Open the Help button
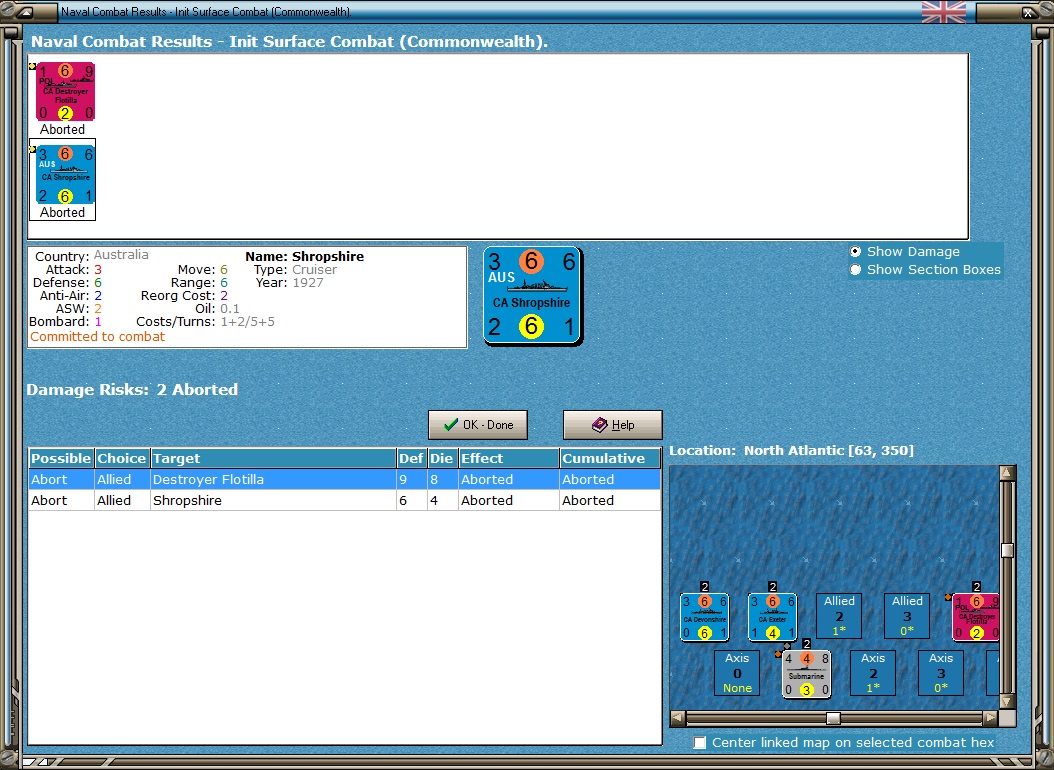The image size is (1054, 770). coord(612,425)
